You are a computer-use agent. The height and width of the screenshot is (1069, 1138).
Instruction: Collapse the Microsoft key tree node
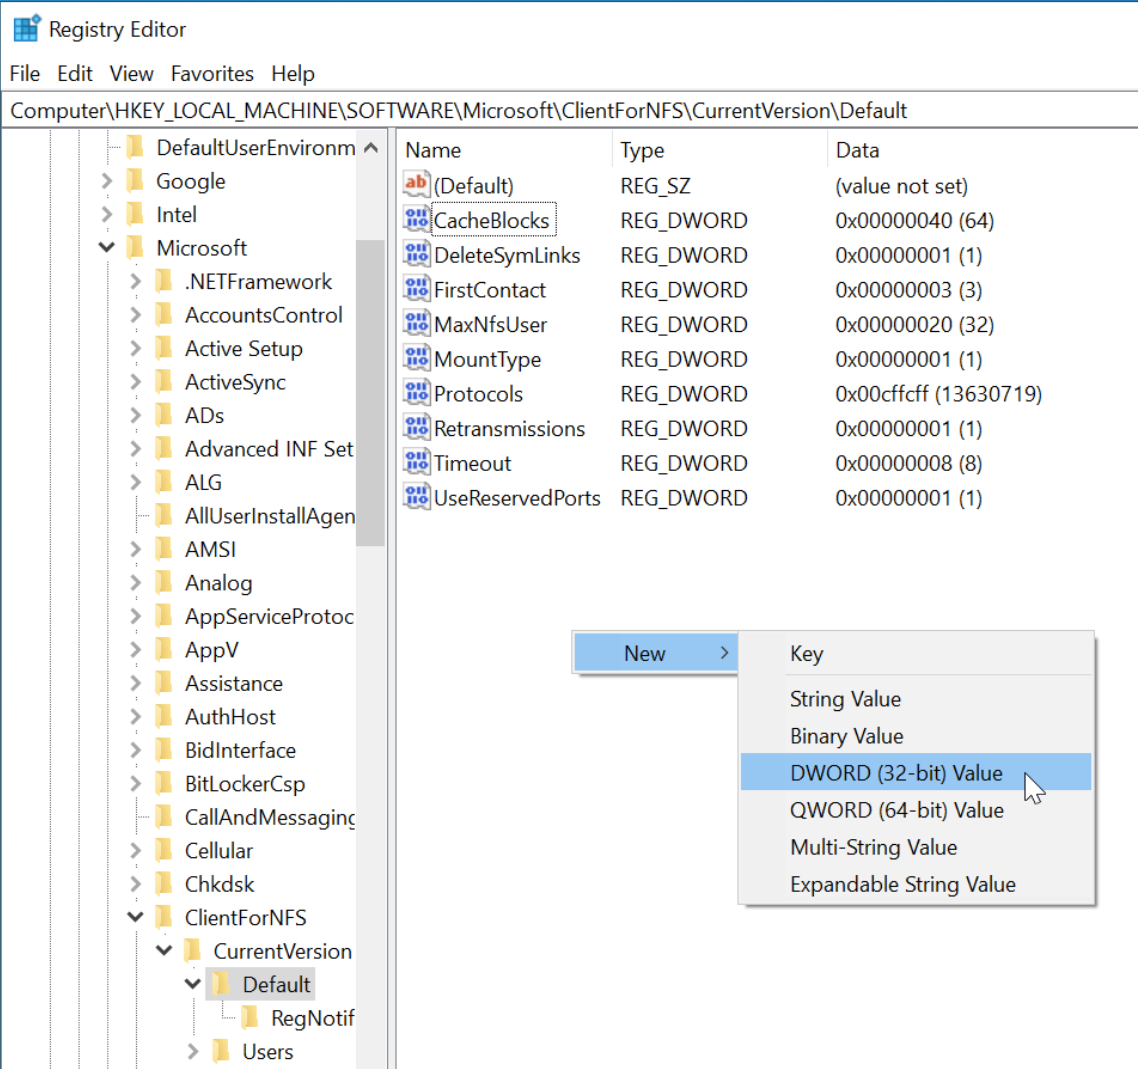tap(107, 248)
